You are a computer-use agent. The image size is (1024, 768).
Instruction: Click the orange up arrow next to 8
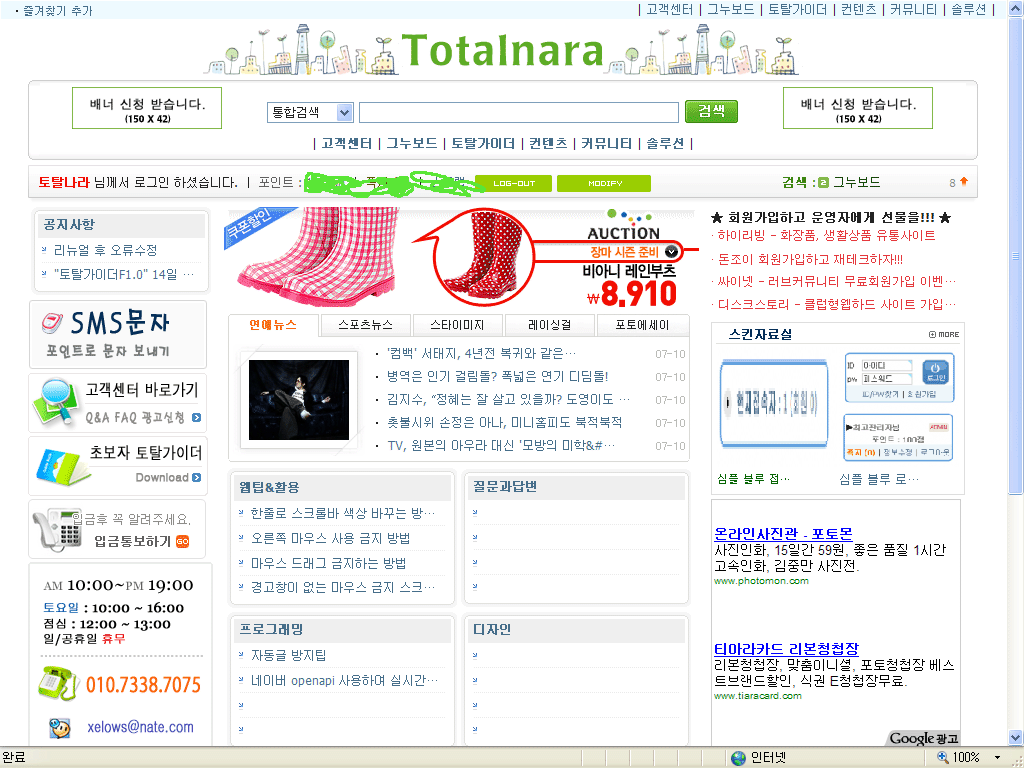[964, 182]
